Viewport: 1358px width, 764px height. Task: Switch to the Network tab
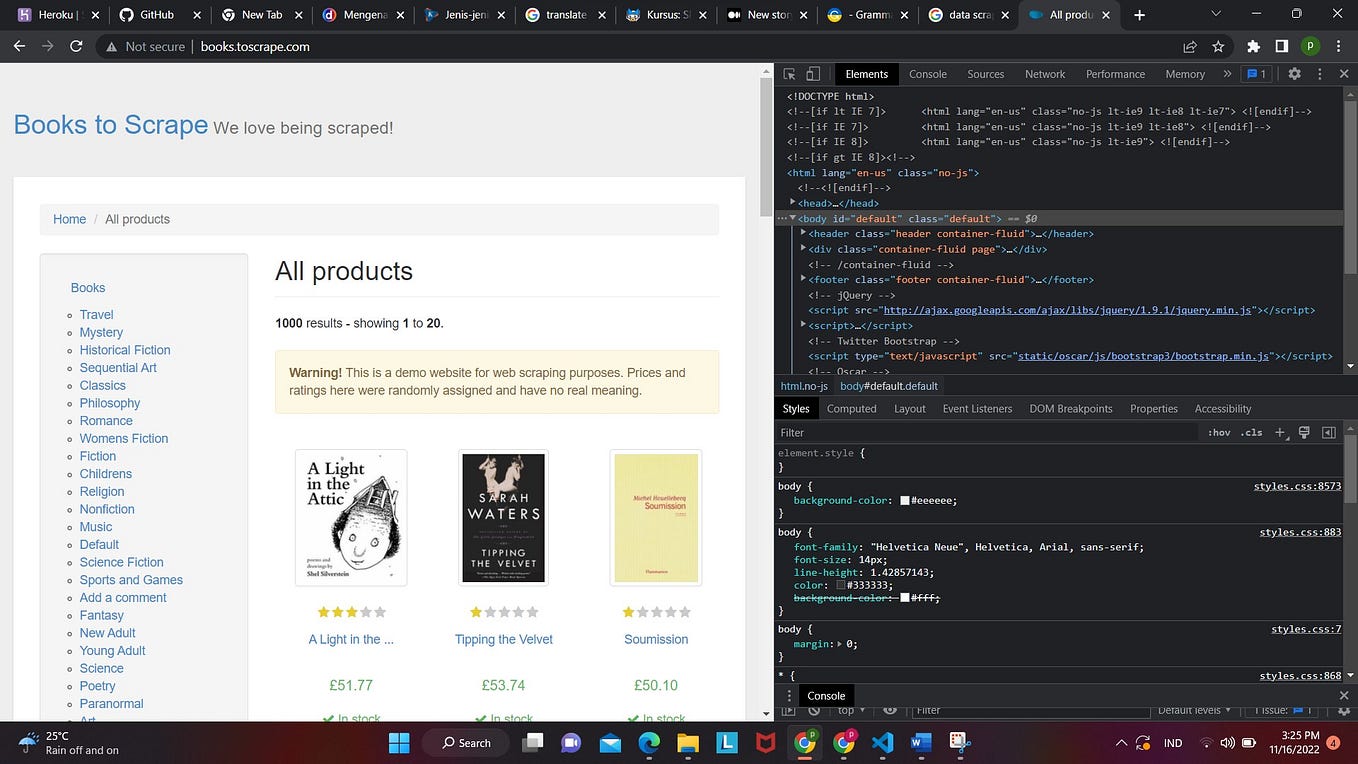click(x=1044, y=73)
